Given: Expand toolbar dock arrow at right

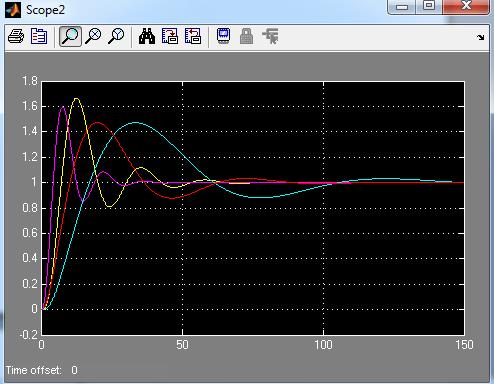Looking at the screenshot, I should pyautogui.click(x=480, y=37).
